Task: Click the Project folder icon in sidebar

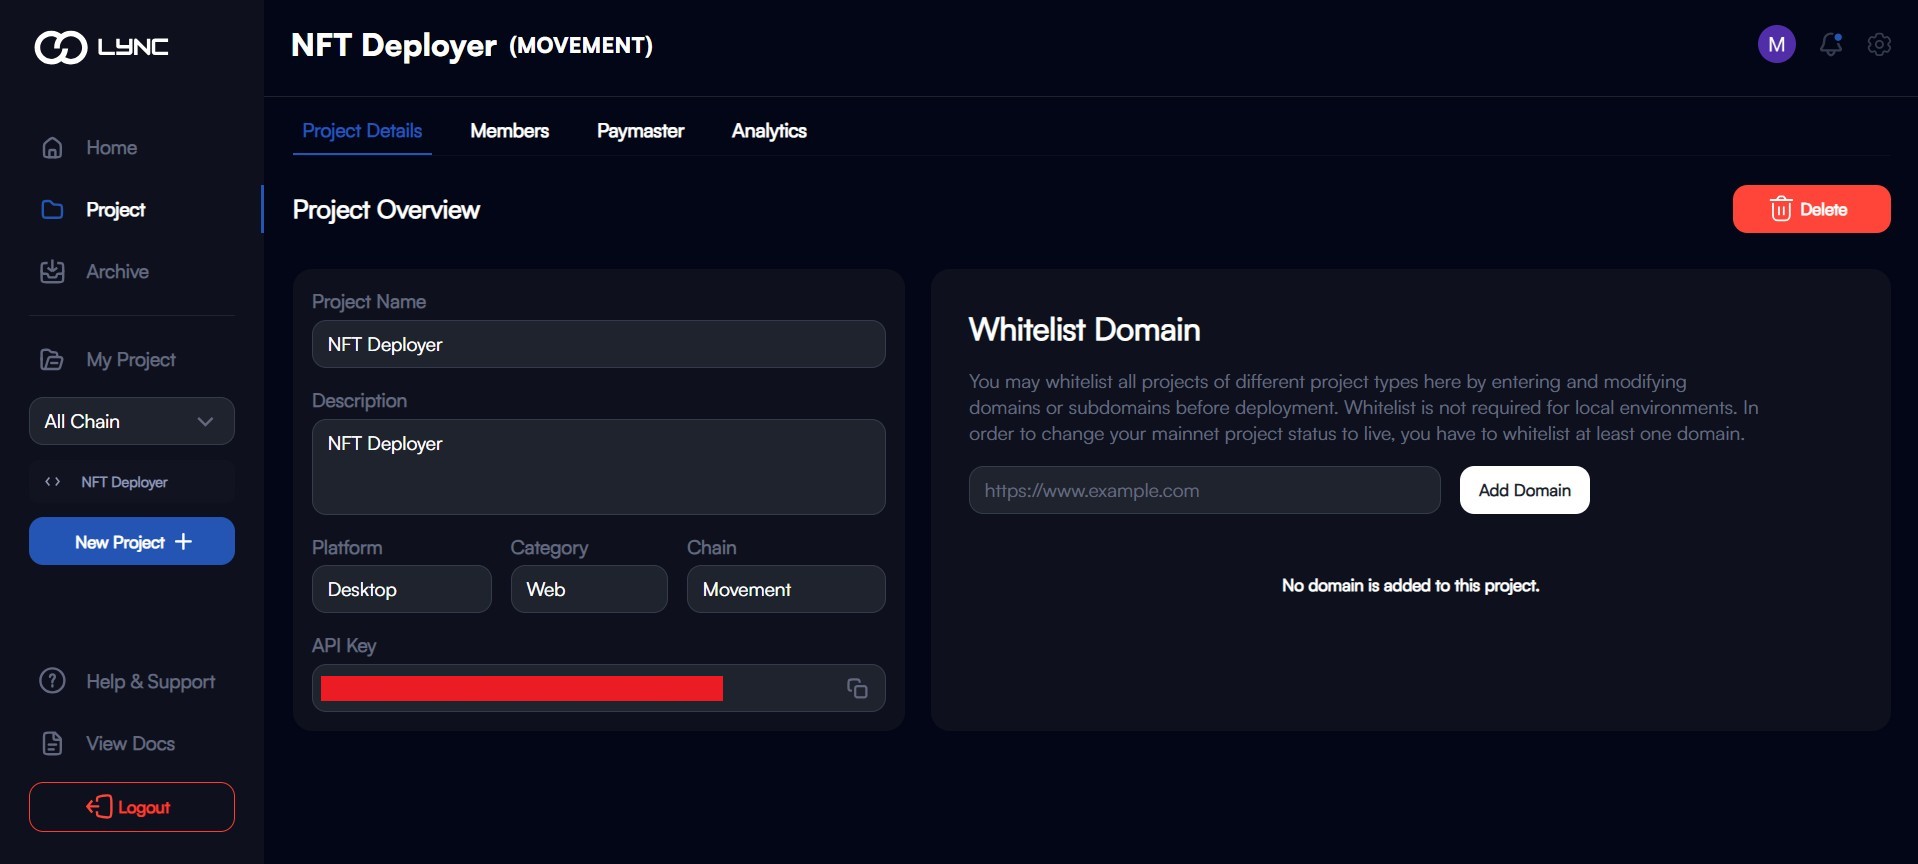Action: coord(52,210)
